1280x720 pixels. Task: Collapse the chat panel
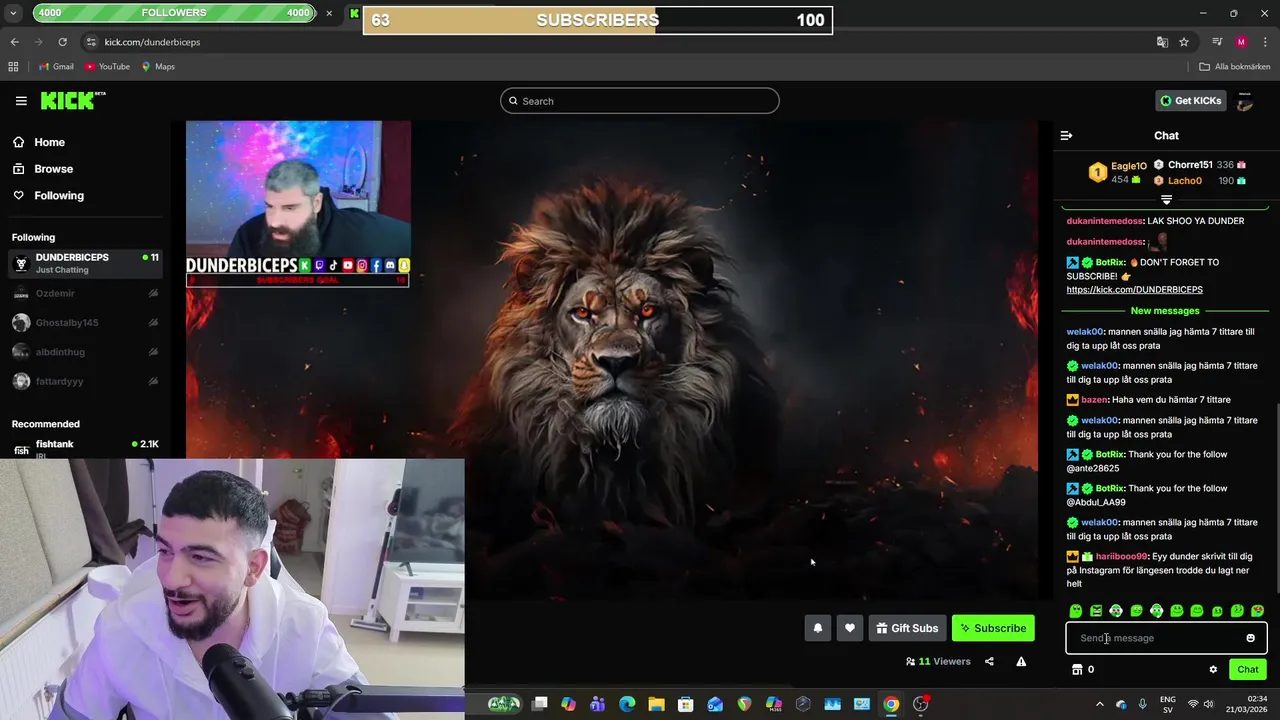pyautogui.click(x=1066, y=135)
